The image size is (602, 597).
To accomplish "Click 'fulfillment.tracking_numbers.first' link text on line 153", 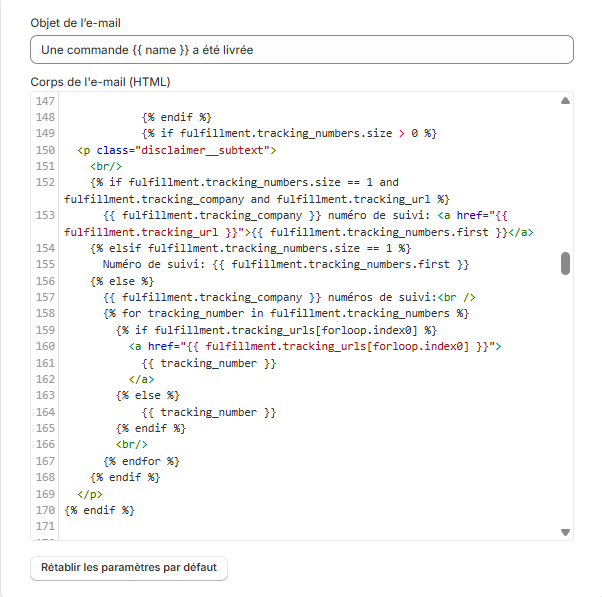I will pyautogui.click(x=379, y=232).
